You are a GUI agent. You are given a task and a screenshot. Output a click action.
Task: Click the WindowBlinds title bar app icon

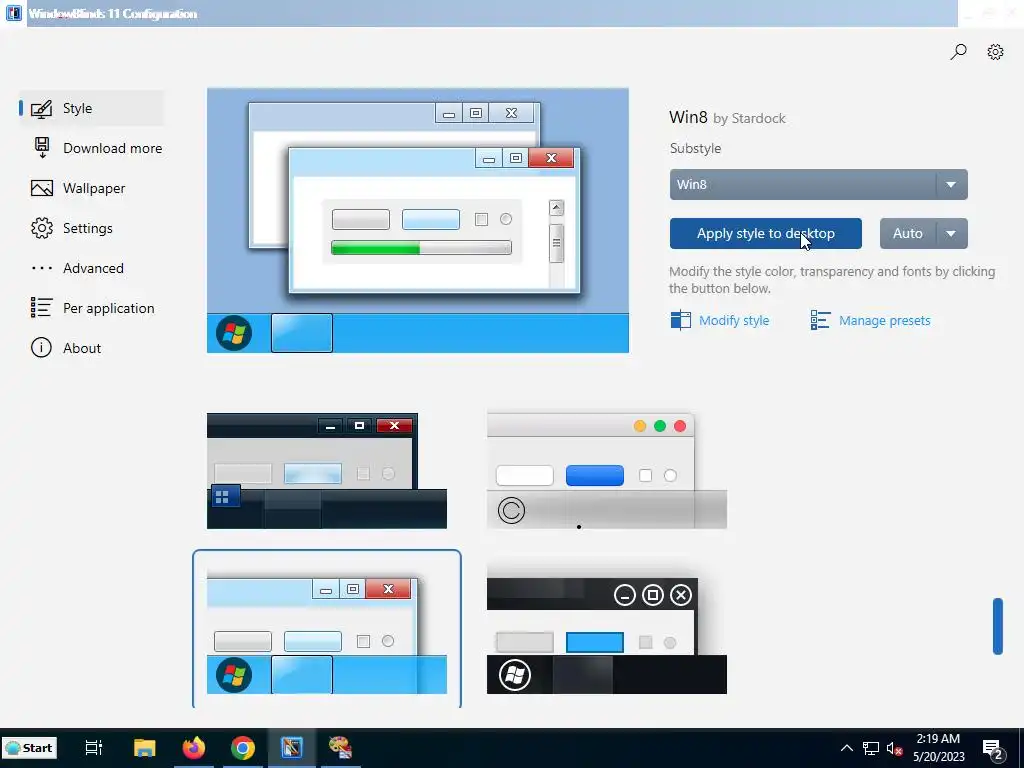click(14, 13)
